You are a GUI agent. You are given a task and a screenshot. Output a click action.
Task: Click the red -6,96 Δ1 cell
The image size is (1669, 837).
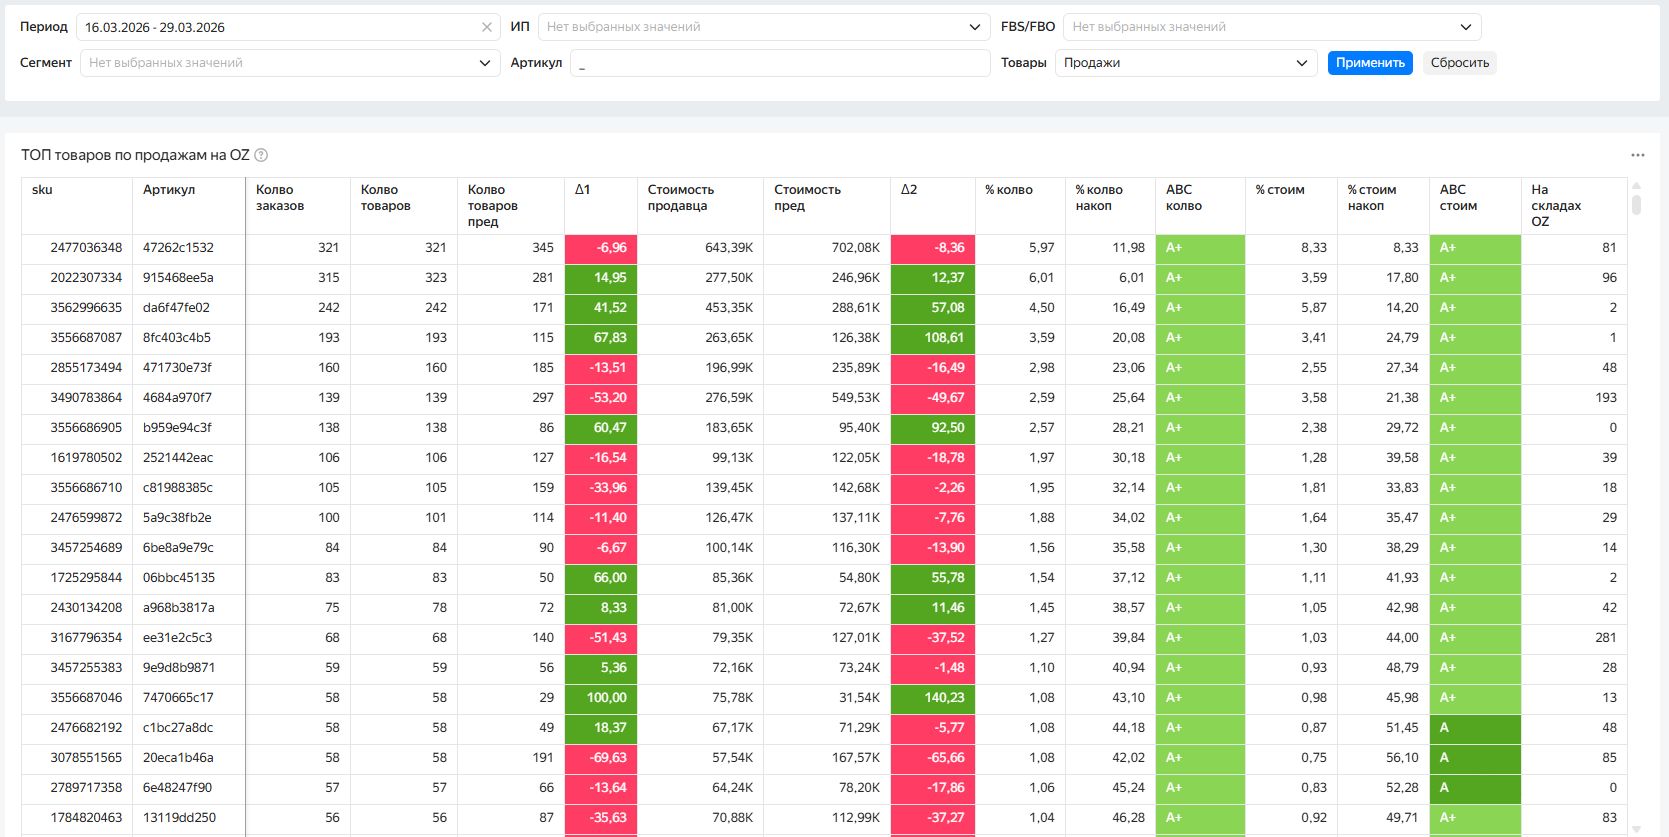(x=601, y=248)
